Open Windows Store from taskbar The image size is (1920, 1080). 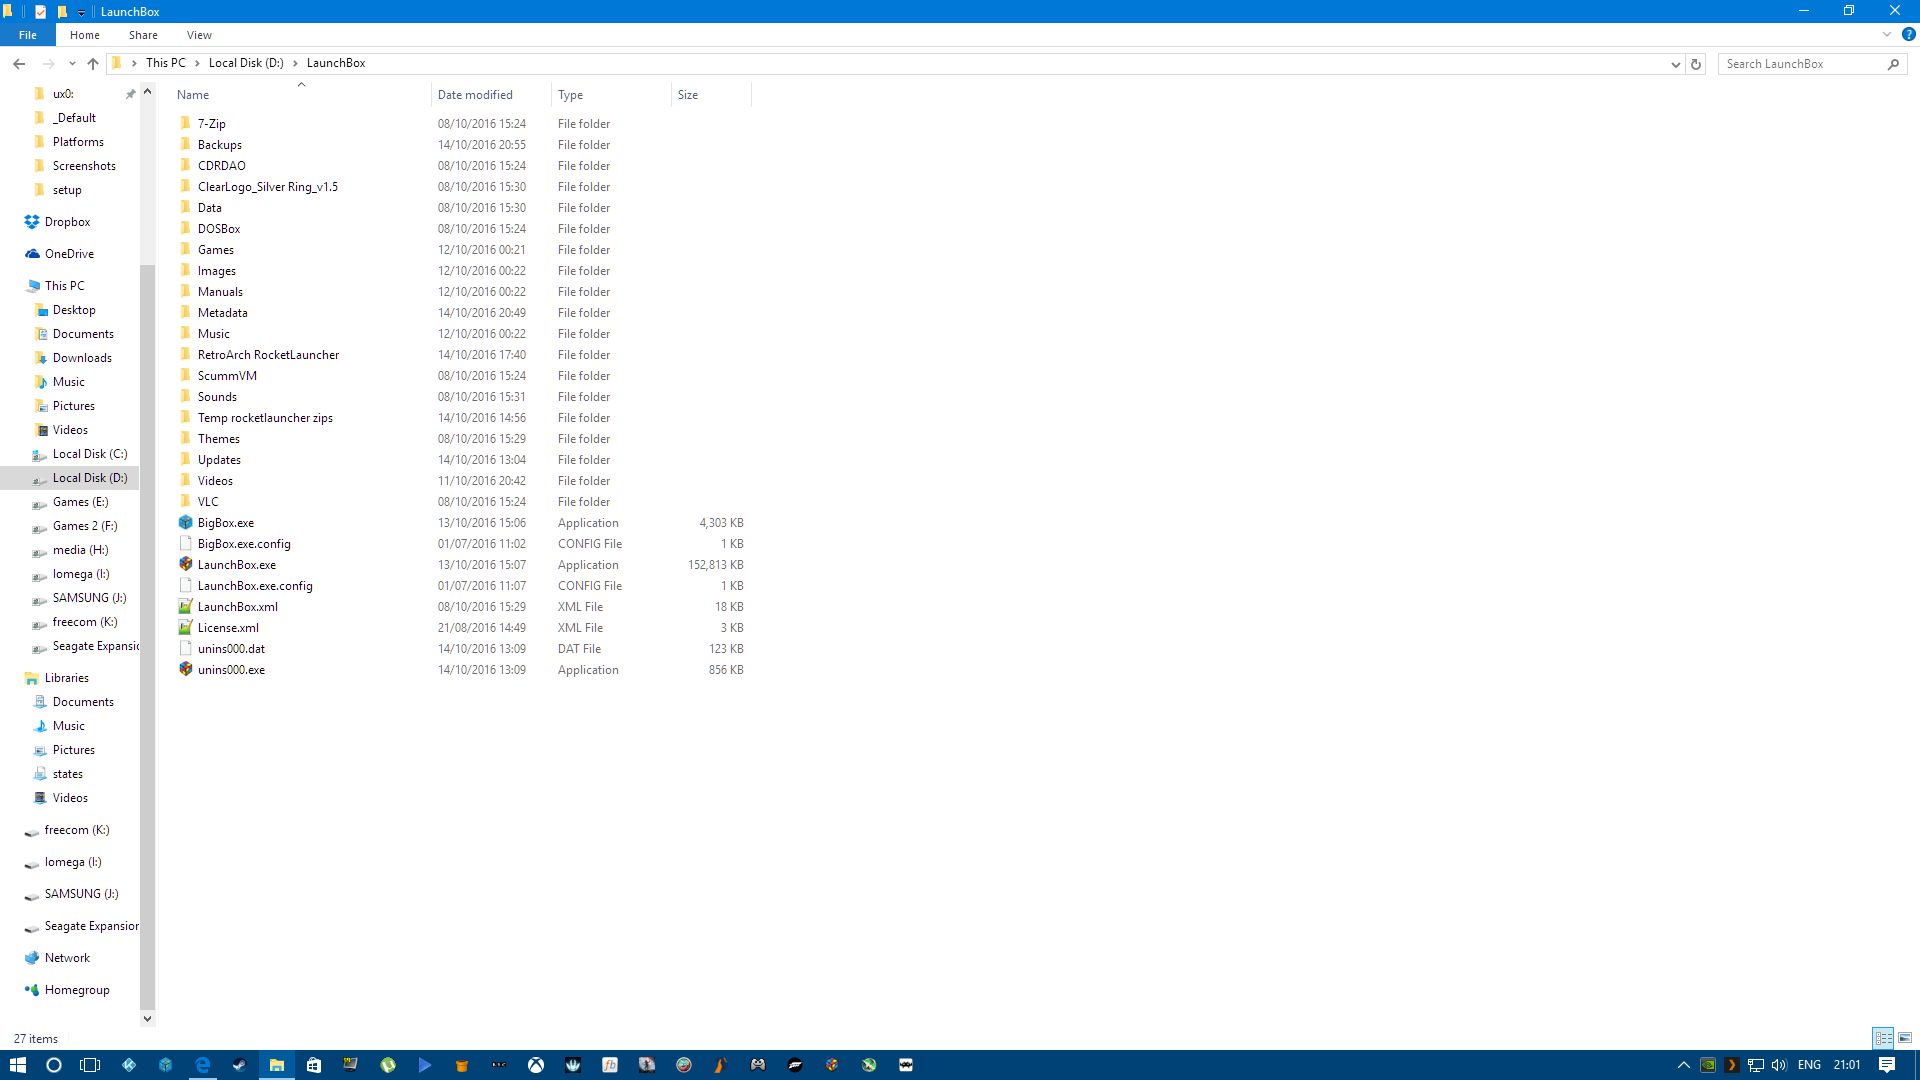pos(314,1065)
